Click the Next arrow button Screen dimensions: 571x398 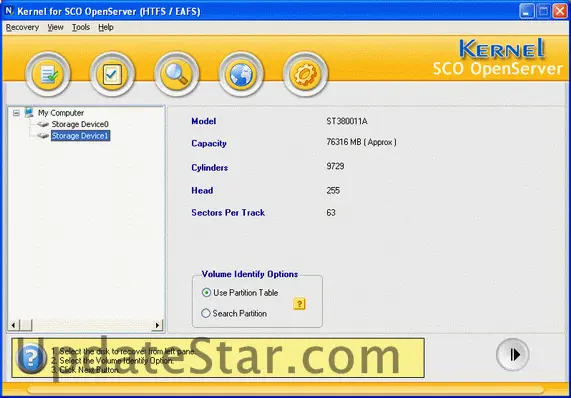click(x=512, y=354)
